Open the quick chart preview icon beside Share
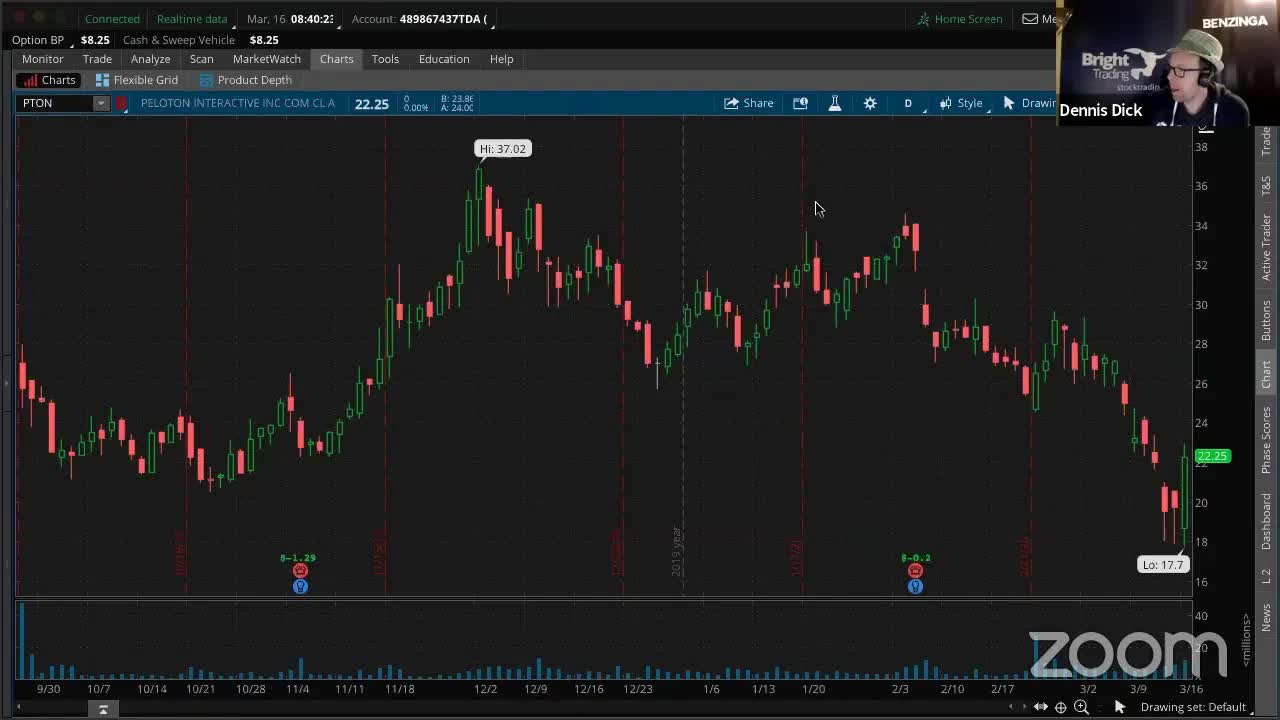This screenshot has width=1280, height=720. [800, 103]
